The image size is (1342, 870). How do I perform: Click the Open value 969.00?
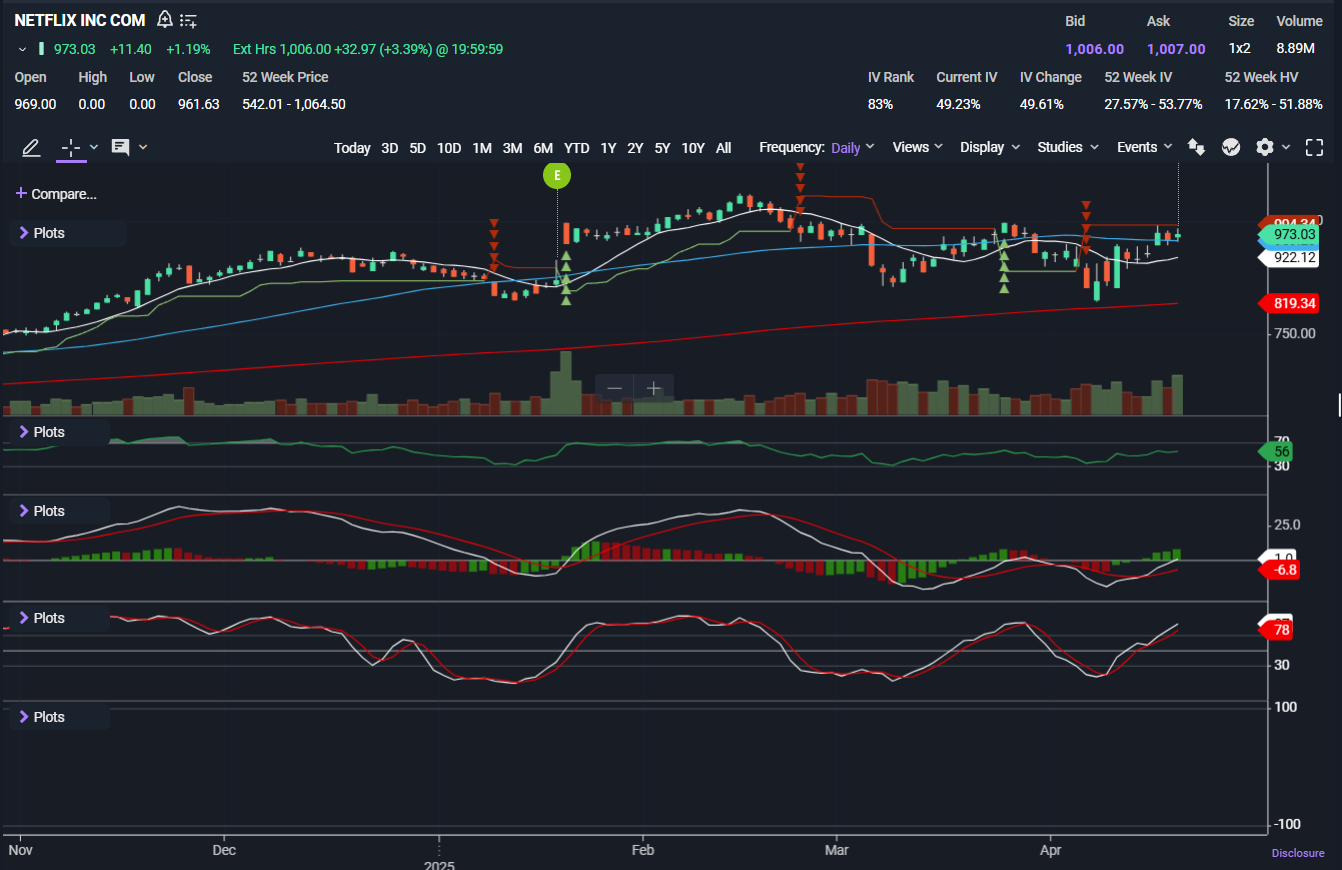click(35, 104)
